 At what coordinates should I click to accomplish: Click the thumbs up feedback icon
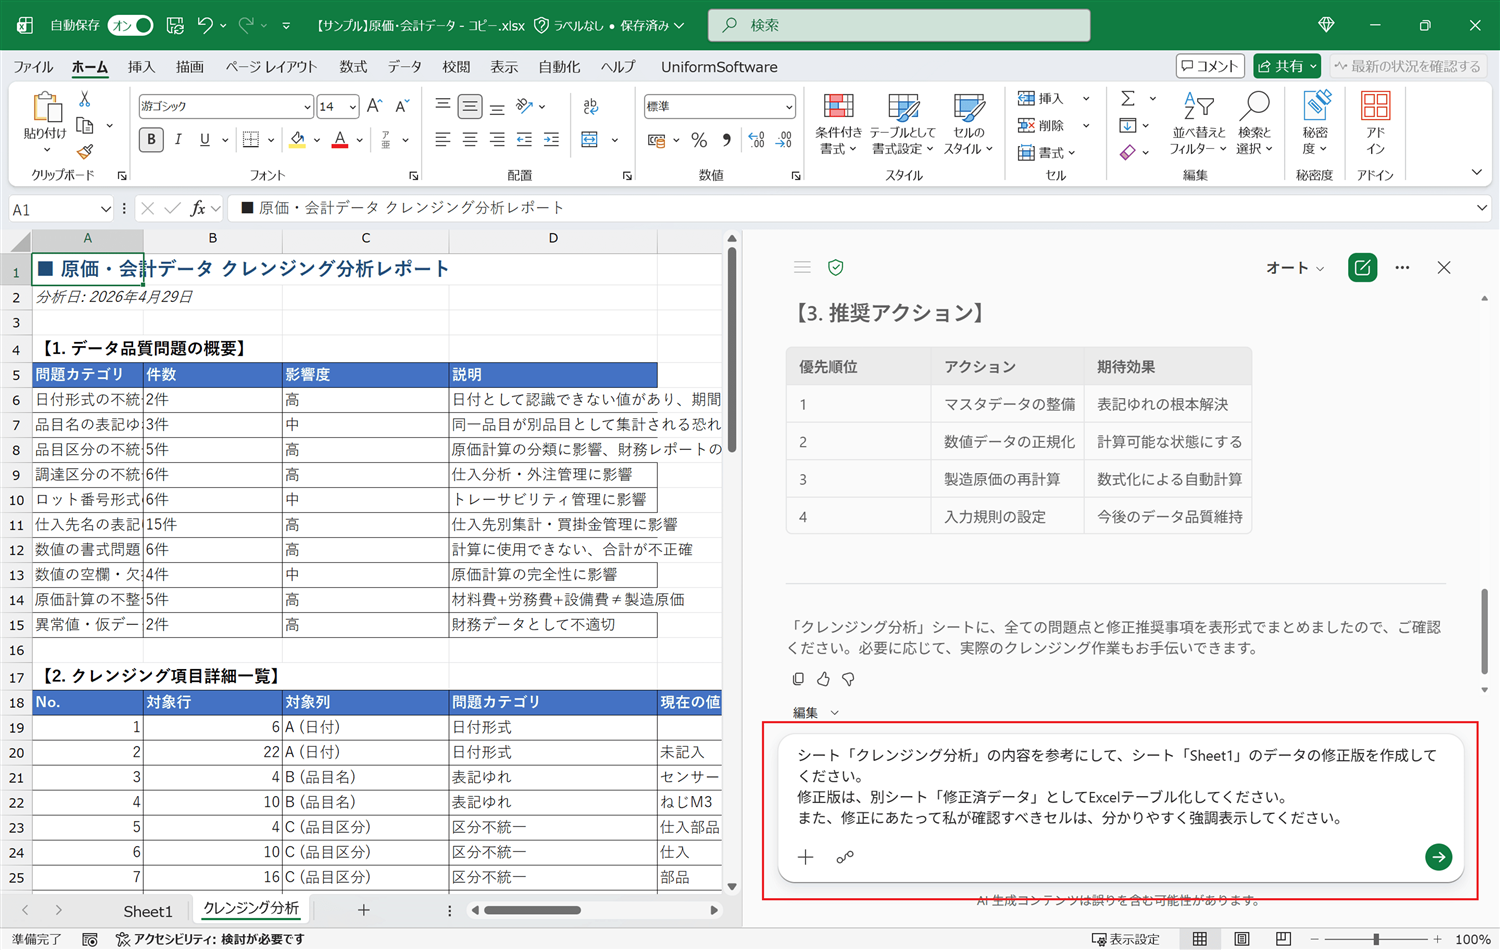(823, 679)
